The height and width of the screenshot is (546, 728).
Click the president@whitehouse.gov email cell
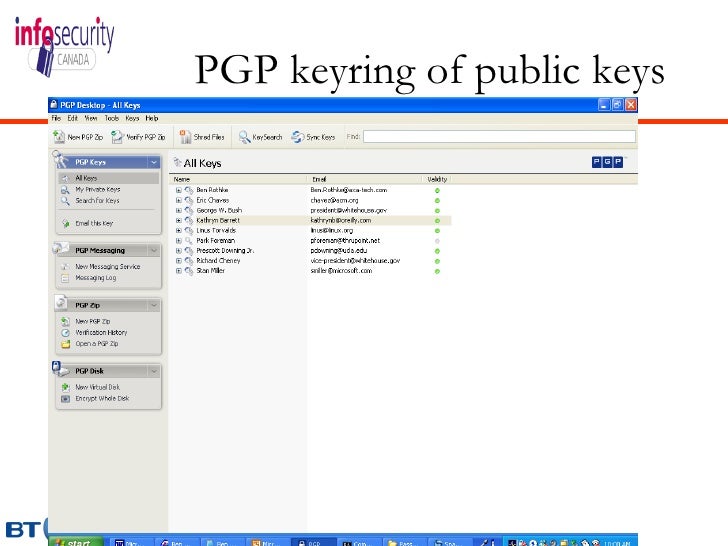(348, 210)
